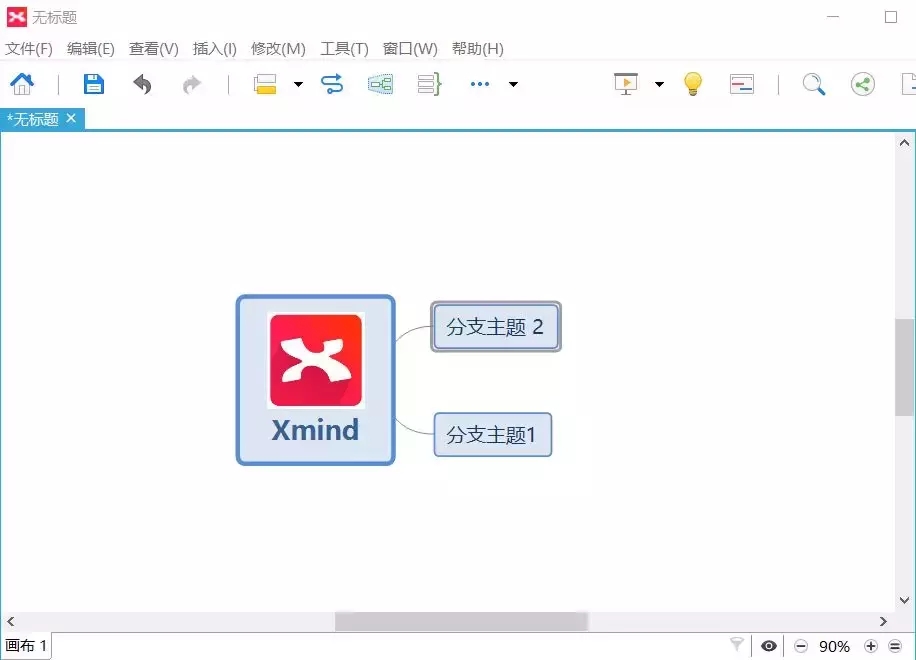
Task: Add a boundary around selected topics
Action: pyautogui.click(x=379, y=84)
